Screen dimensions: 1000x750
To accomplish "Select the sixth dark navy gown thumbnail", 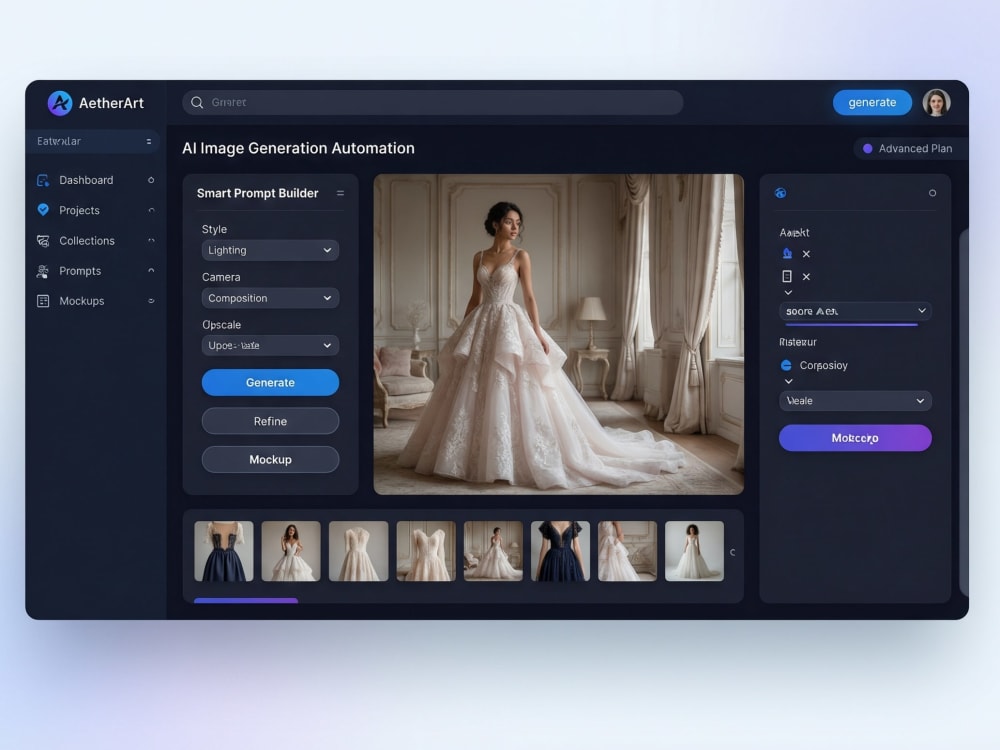I will (x=561, y=551).
